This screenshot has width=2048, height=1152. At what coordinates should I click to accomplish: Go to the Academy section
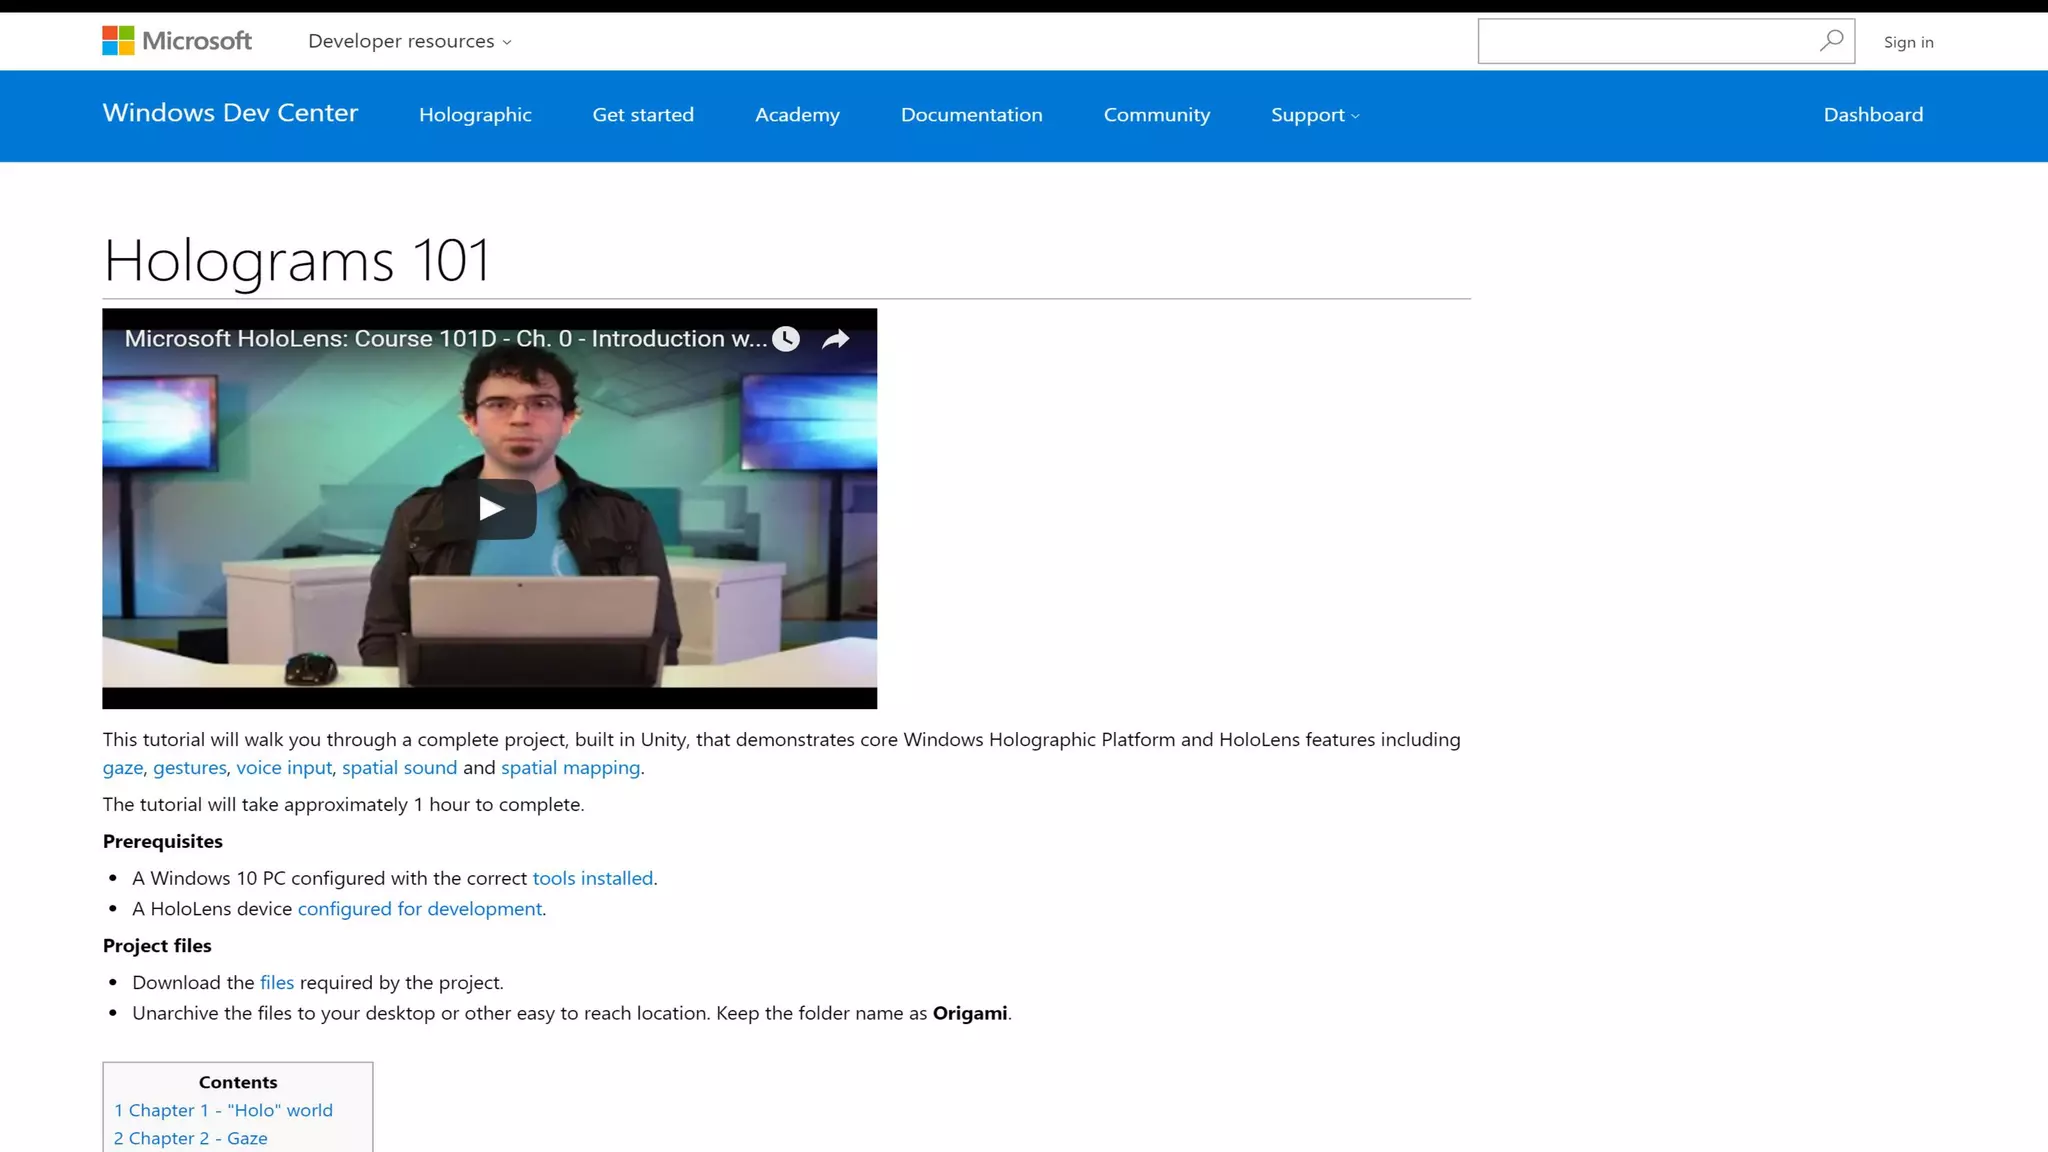797,115
